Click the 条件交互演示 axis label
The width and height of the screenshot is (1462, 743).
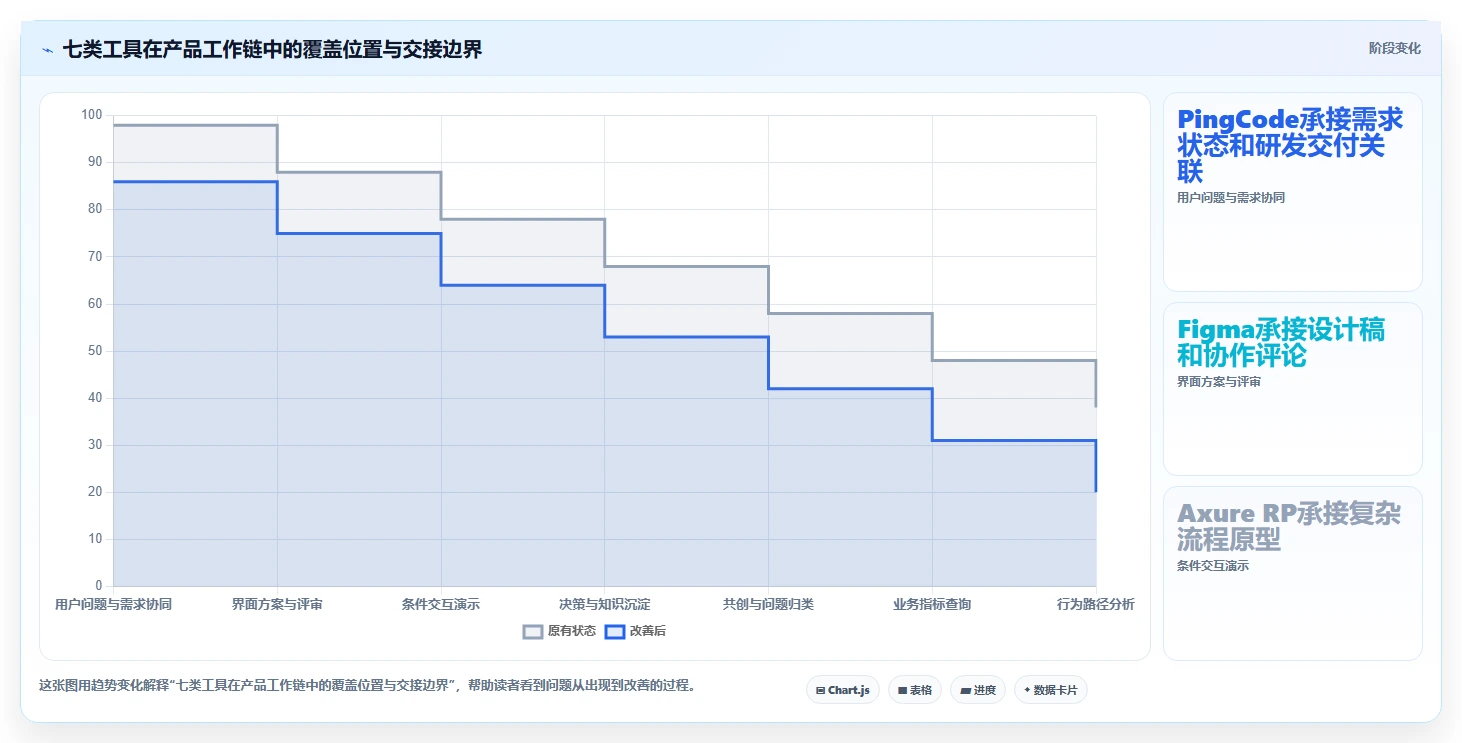tap(441, 604)
